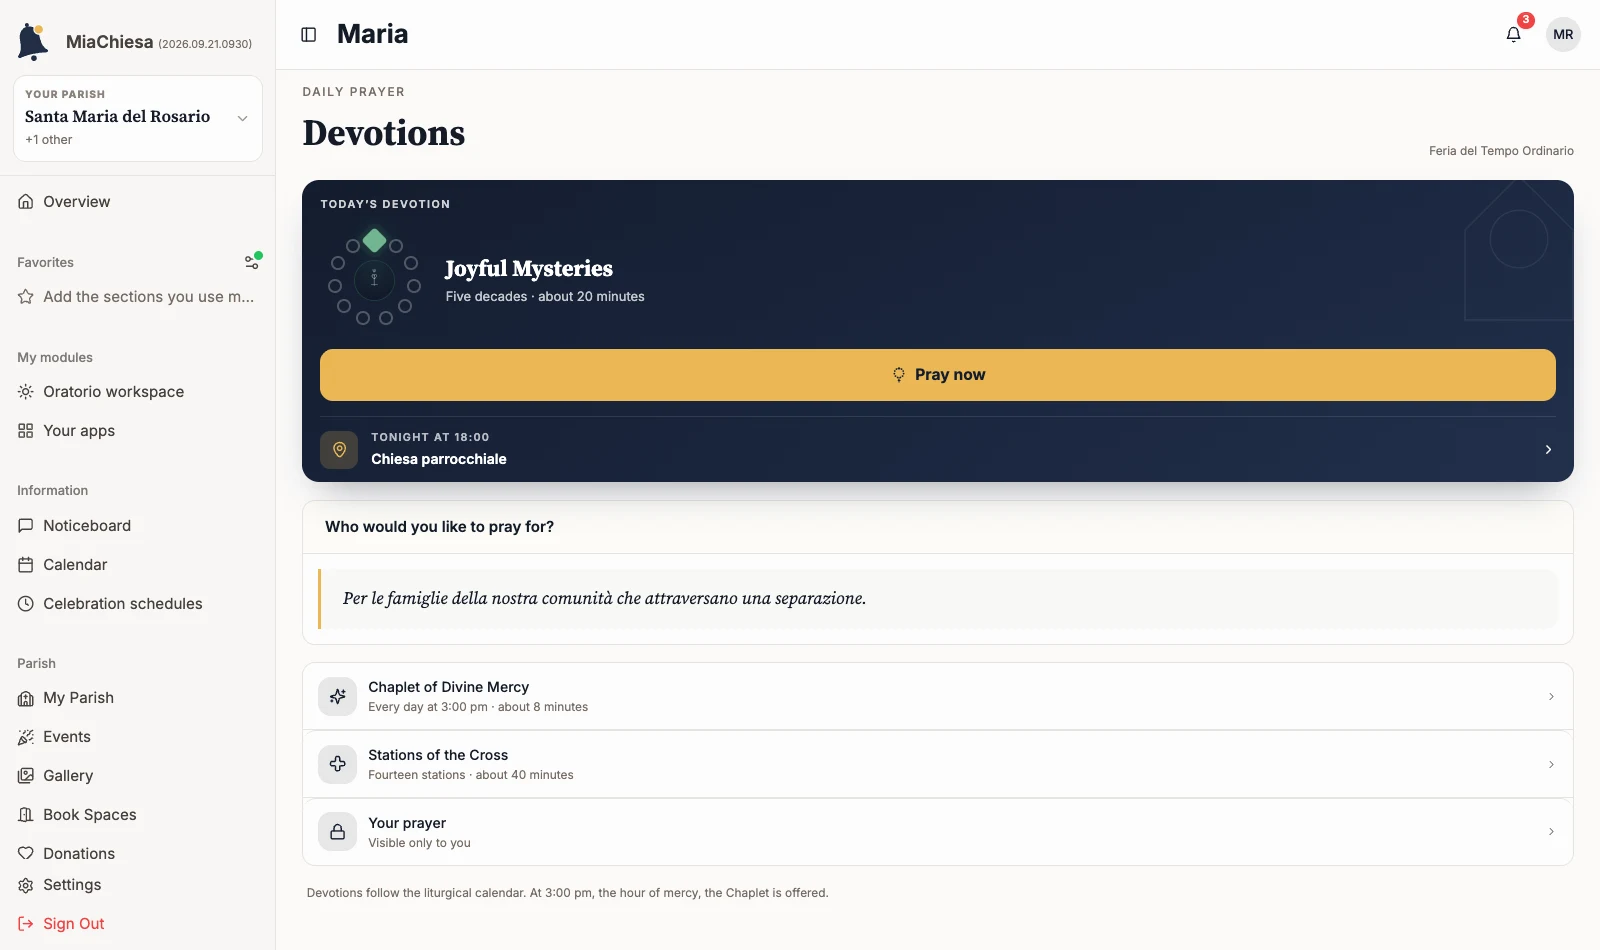Click the Calendar icon in the sidebar

coord(26,565)
